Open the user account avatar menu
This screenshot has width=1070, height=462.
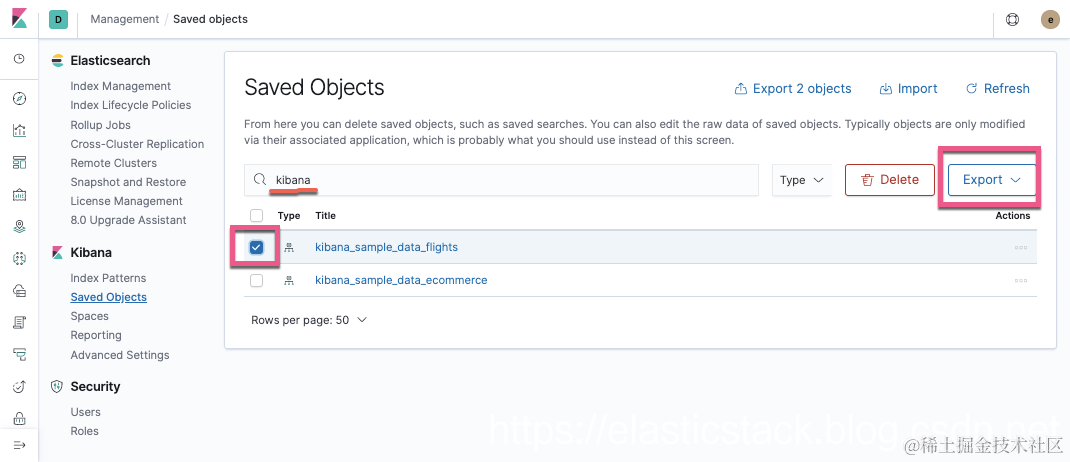[x=1050, y=20]
